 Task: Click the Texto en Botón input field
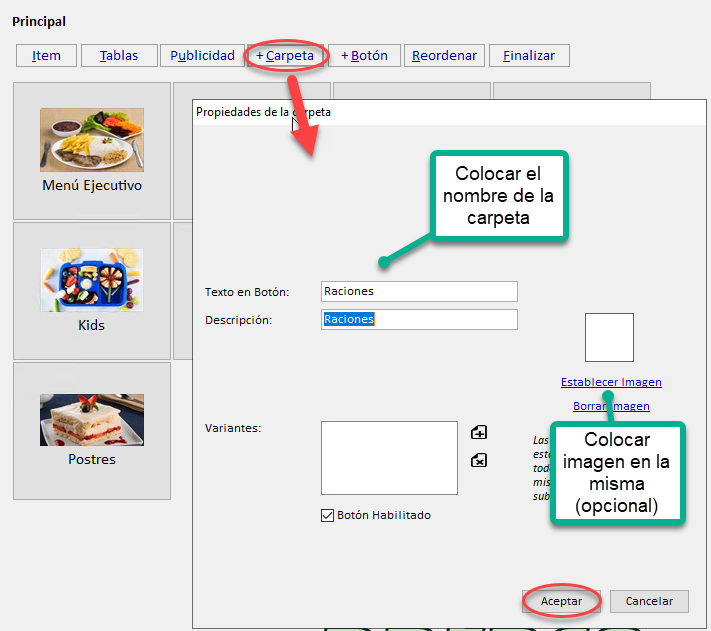[x=419, y=291]
